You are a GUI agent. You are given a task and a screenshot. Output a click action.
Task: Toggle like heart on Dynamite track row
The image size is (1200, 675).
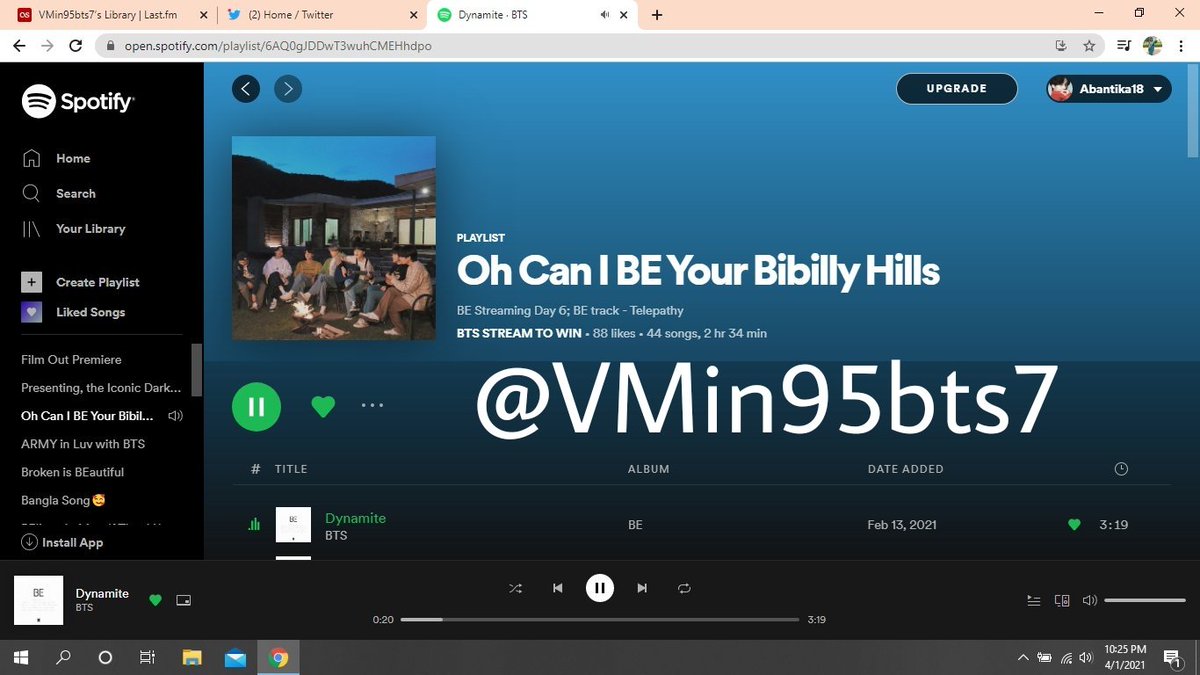tap(1074, 524)
